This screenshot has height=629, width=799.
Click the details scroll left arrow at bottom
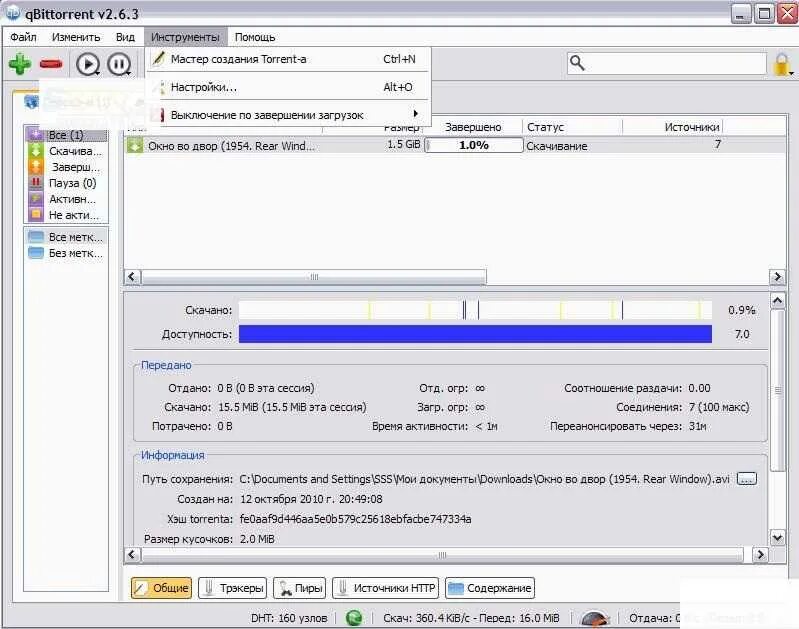(132, 555)
